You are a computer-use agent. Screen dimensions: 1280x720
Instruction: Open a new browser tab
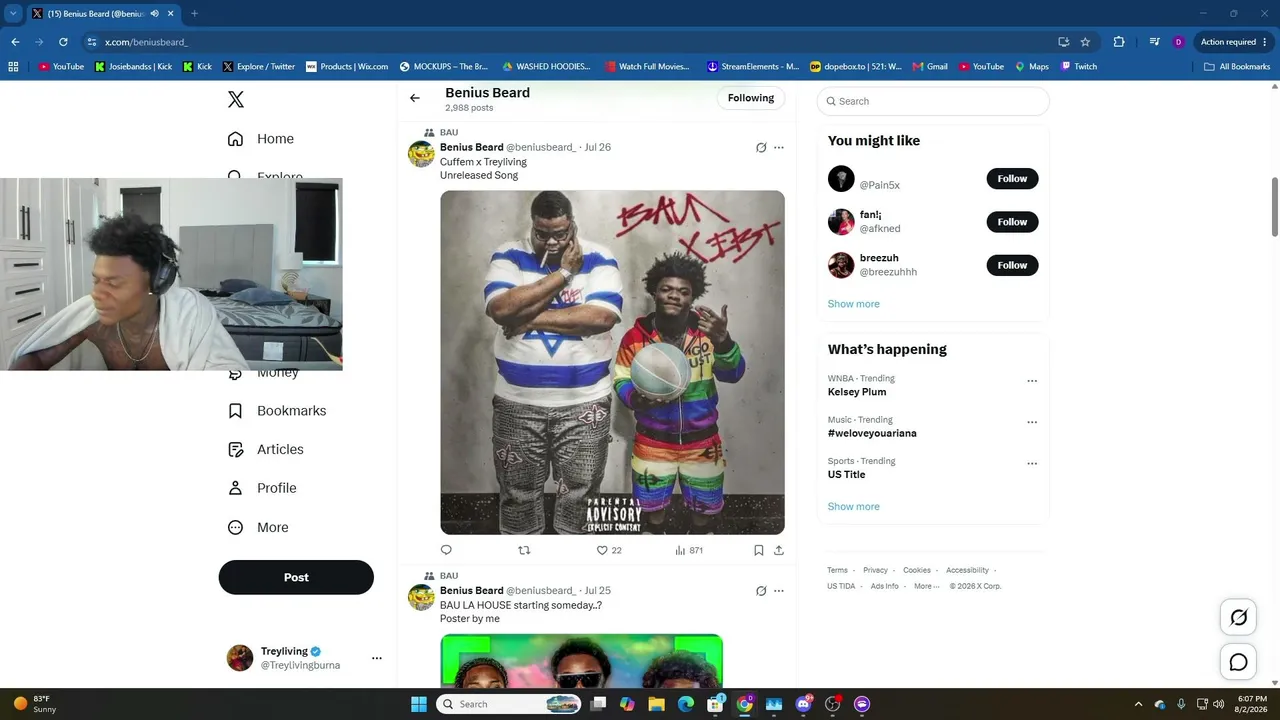click(194, 14)
